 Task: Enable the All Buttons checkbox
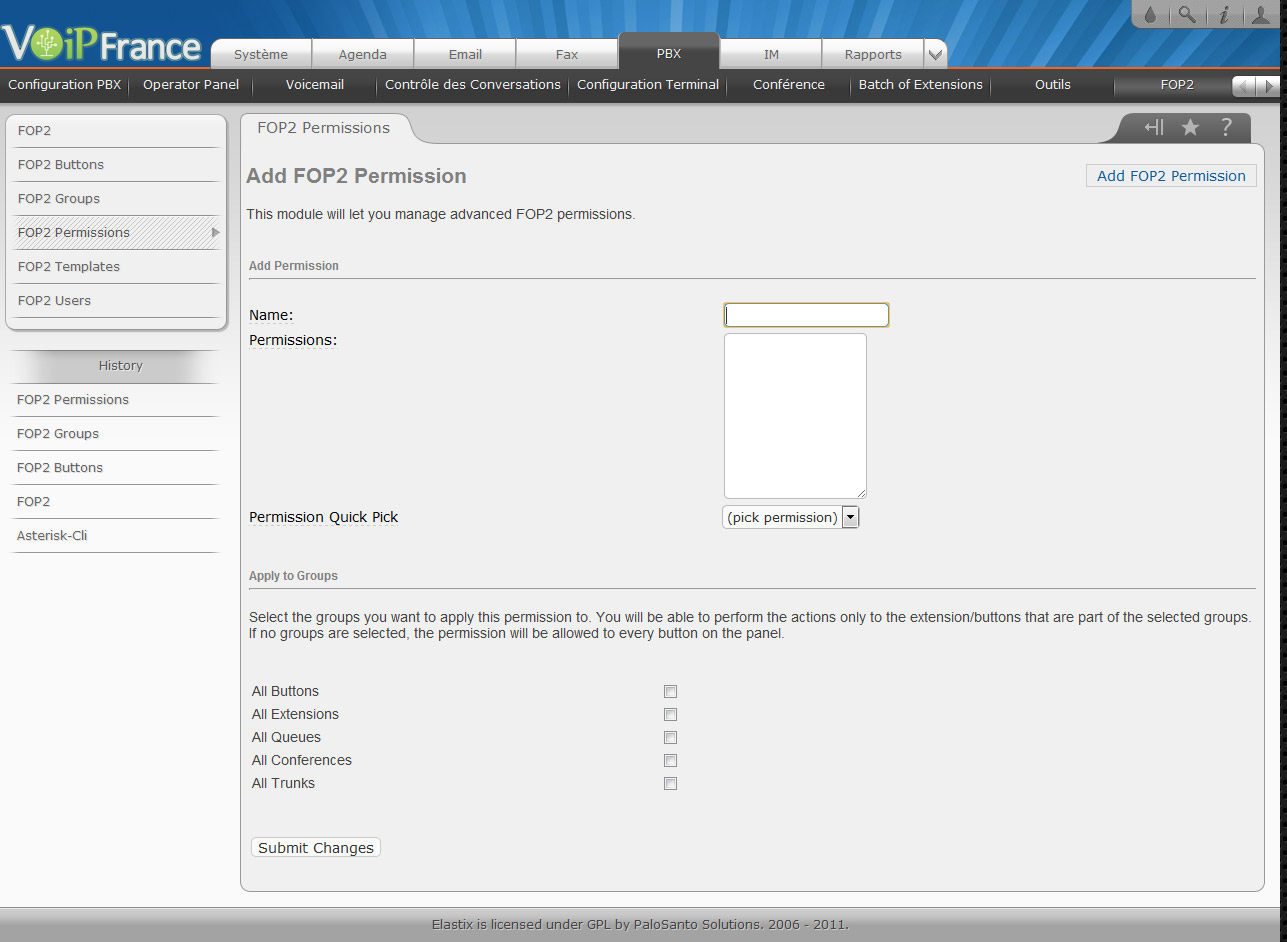tap(671, 692)
